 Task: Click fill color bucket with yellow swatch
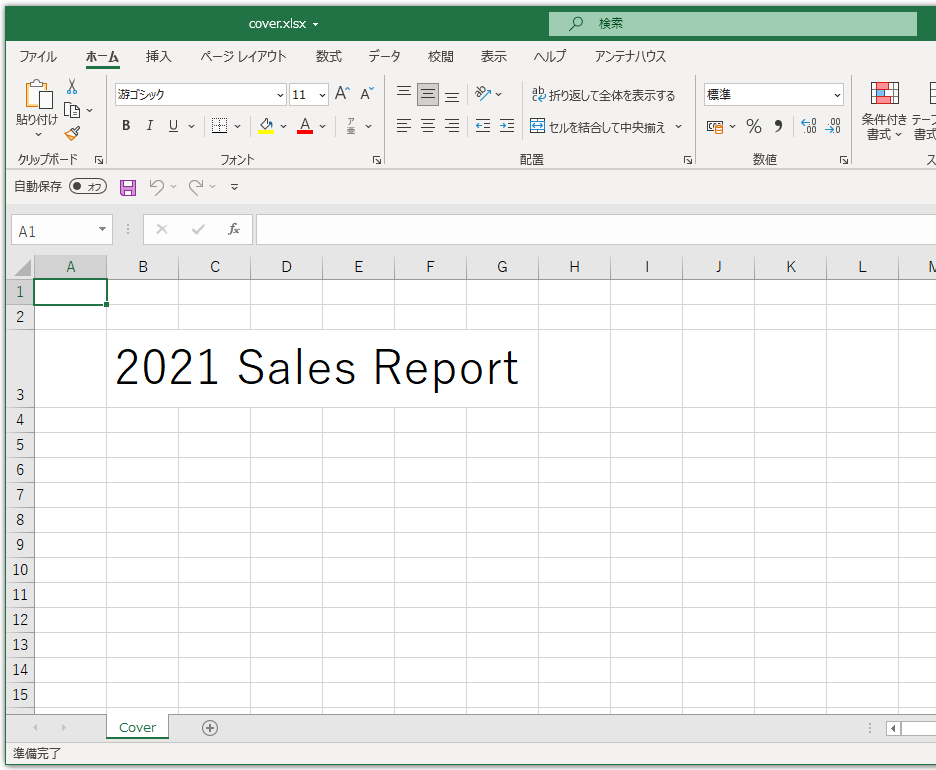[x=266, y=126]
